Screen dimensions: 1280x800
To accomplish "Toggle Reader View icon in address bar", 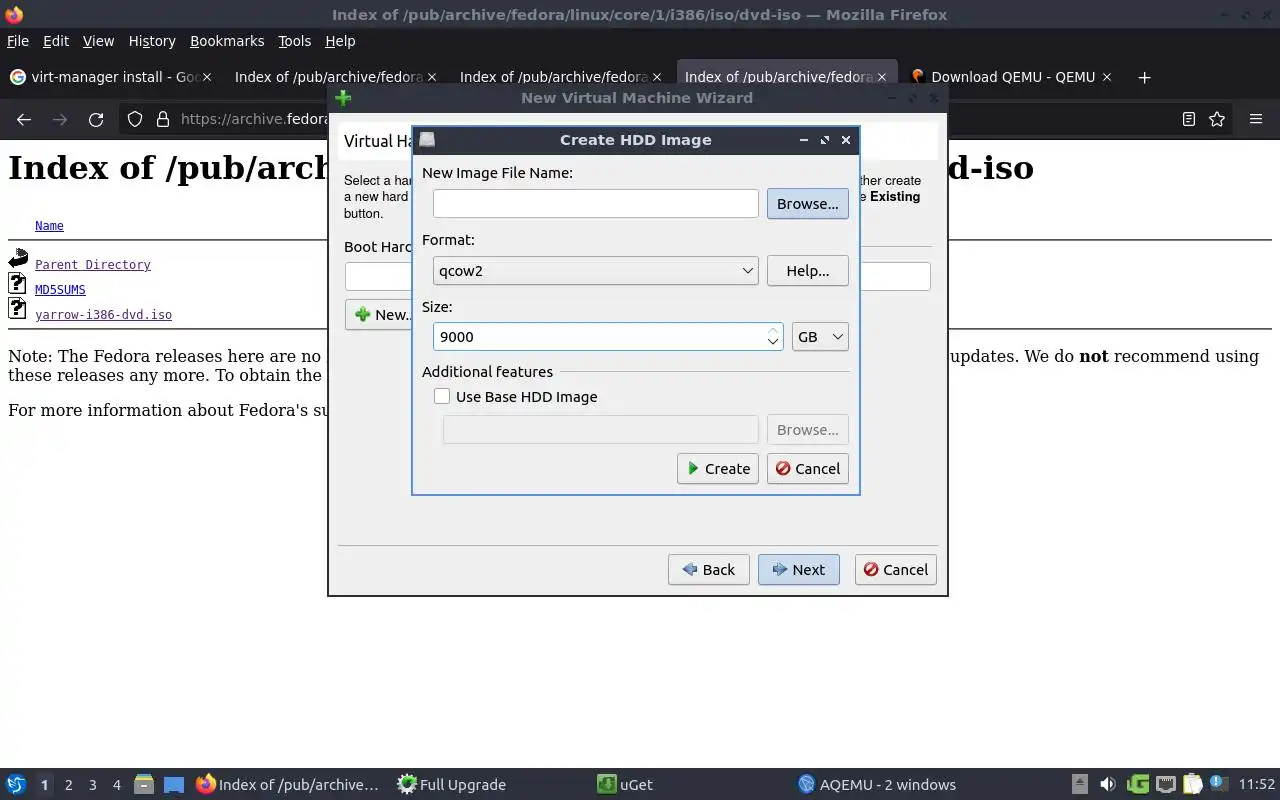I will pos(1188,119).
